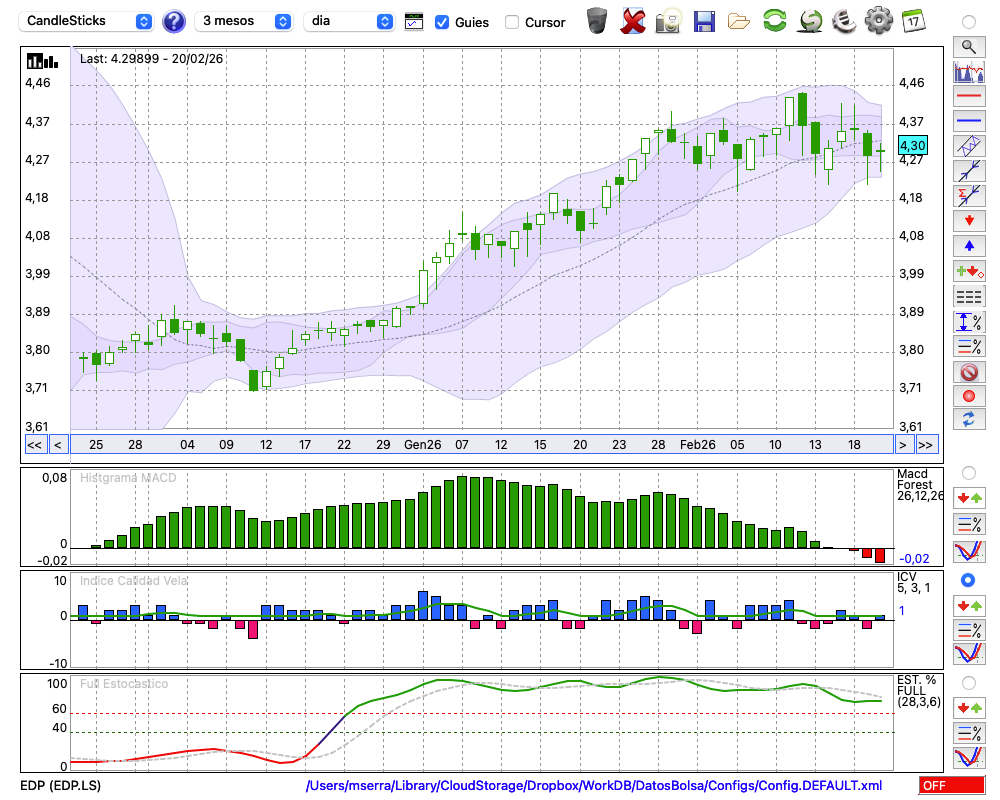This screenshot has height=800, width=1000.
Task: Open settings with the gear icon
Action: pos(879,21)
